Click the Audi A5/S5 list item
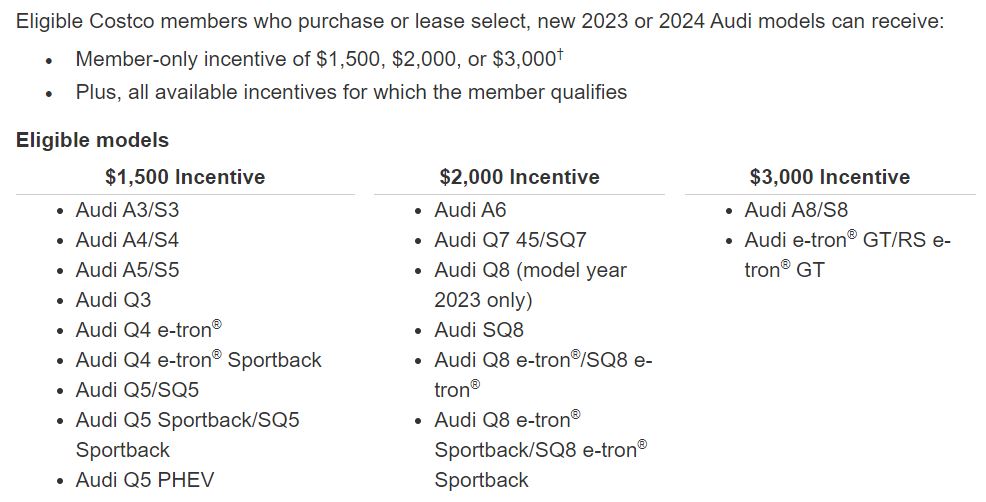This screenshot has width=986, height=502. 127,270
